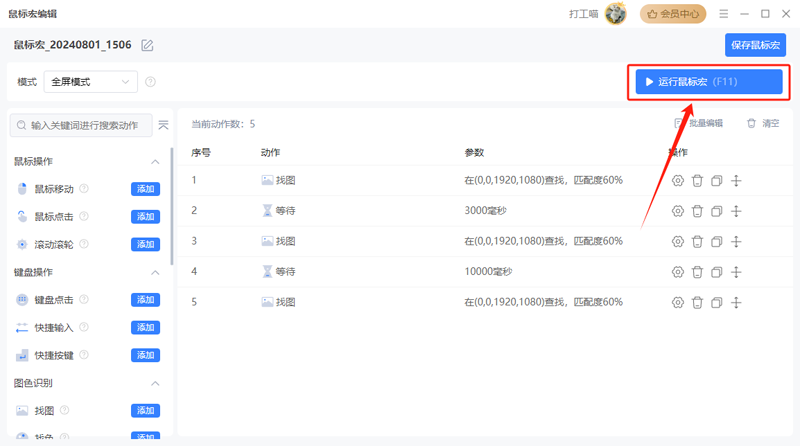Grab the move handle of row 1
This screenshot has width=800, height=446.
(736, 181)
